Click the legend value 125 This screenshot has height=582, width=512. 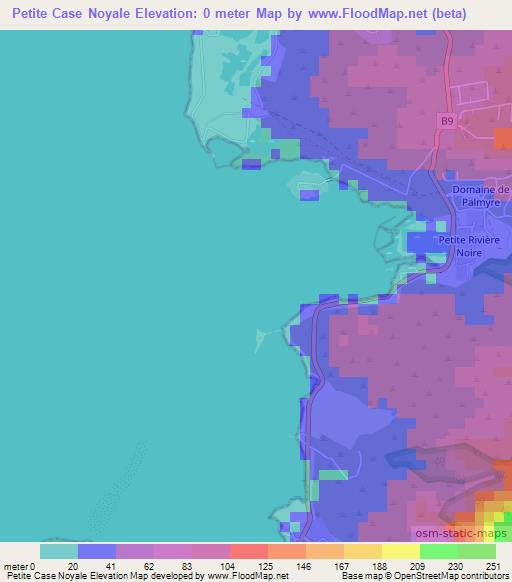click(265, 567)
